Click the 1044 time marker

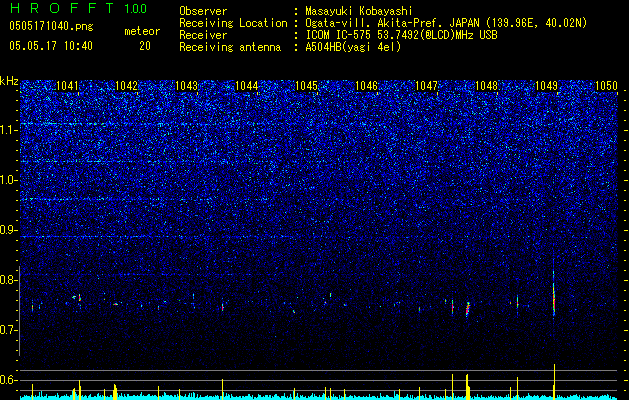pyautogui.click(x=246, y=86)
